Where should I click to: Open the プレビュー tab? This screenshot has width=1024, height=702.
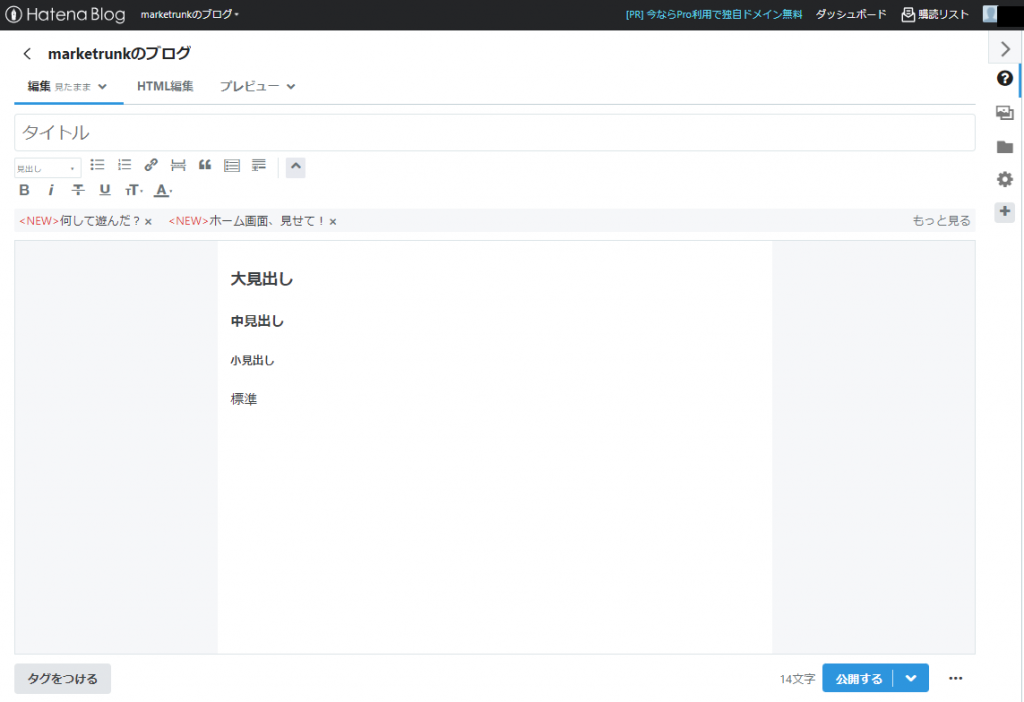(257, 86)
